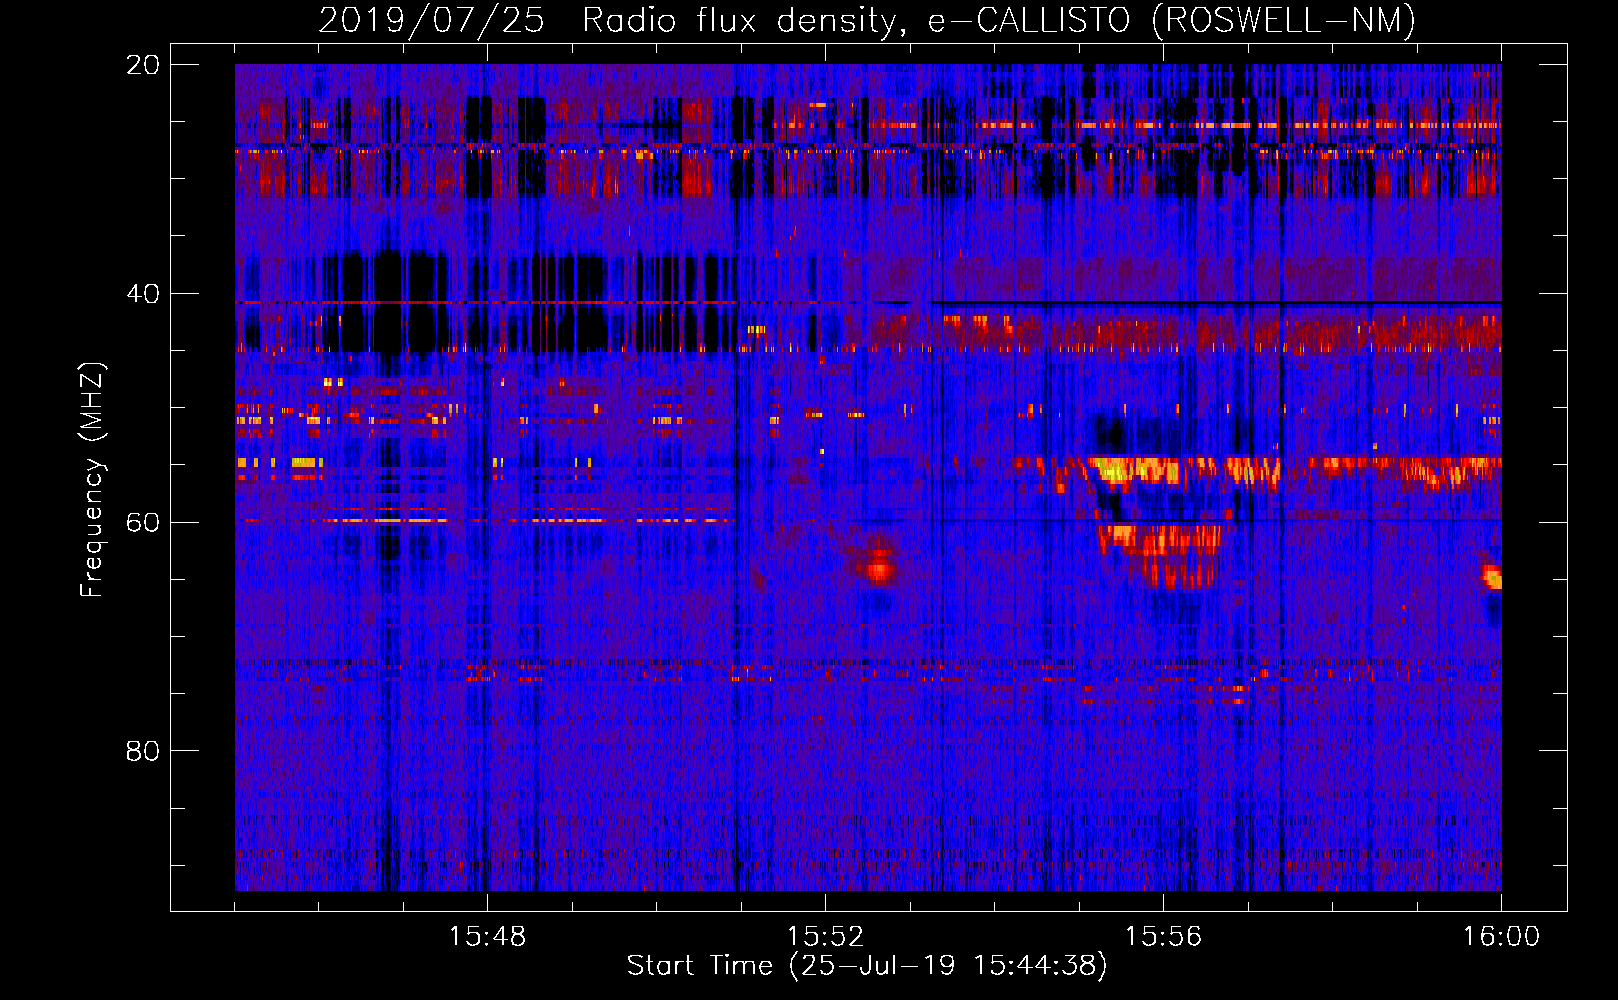Click the 40 frequency tick label
The height and width of the screenshot is (1000, 1618).
(143, 294)
